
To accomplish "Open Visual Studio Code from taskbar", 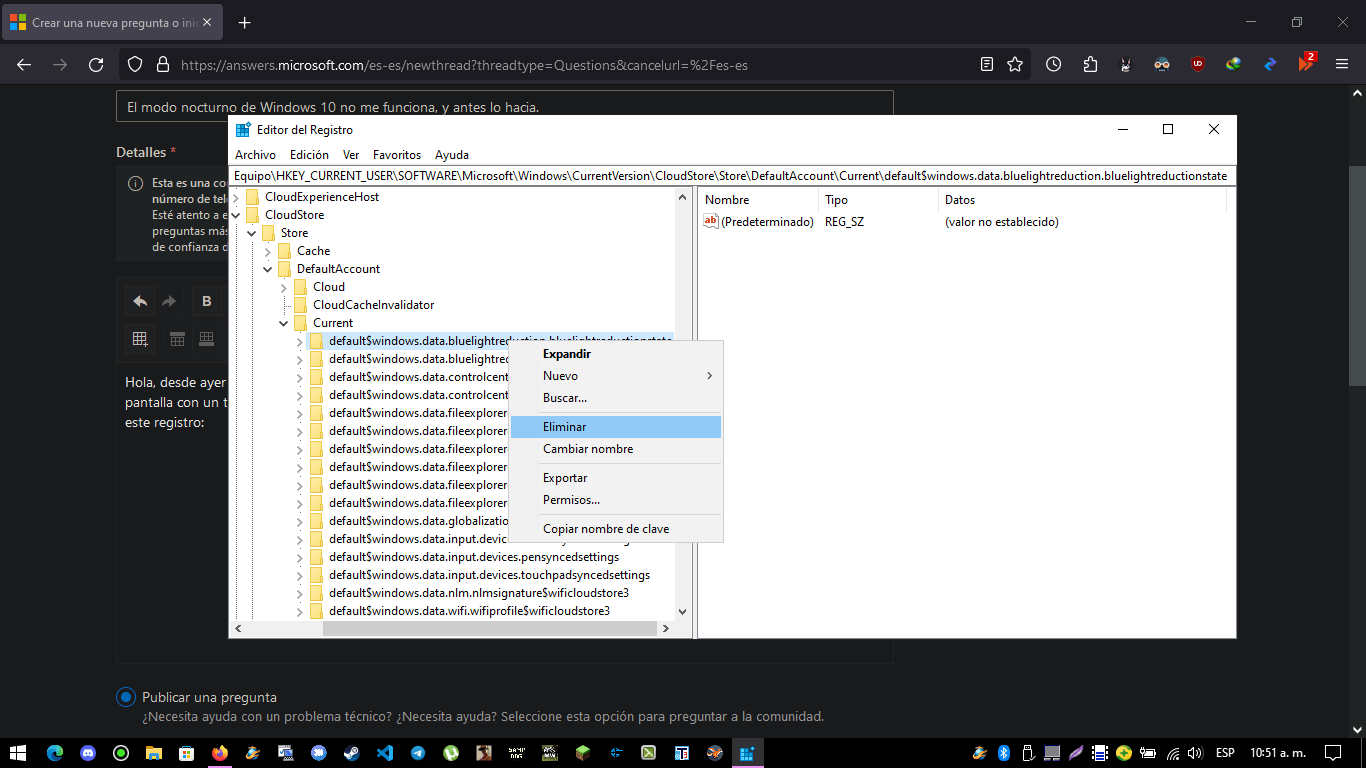I will (385, 752).
